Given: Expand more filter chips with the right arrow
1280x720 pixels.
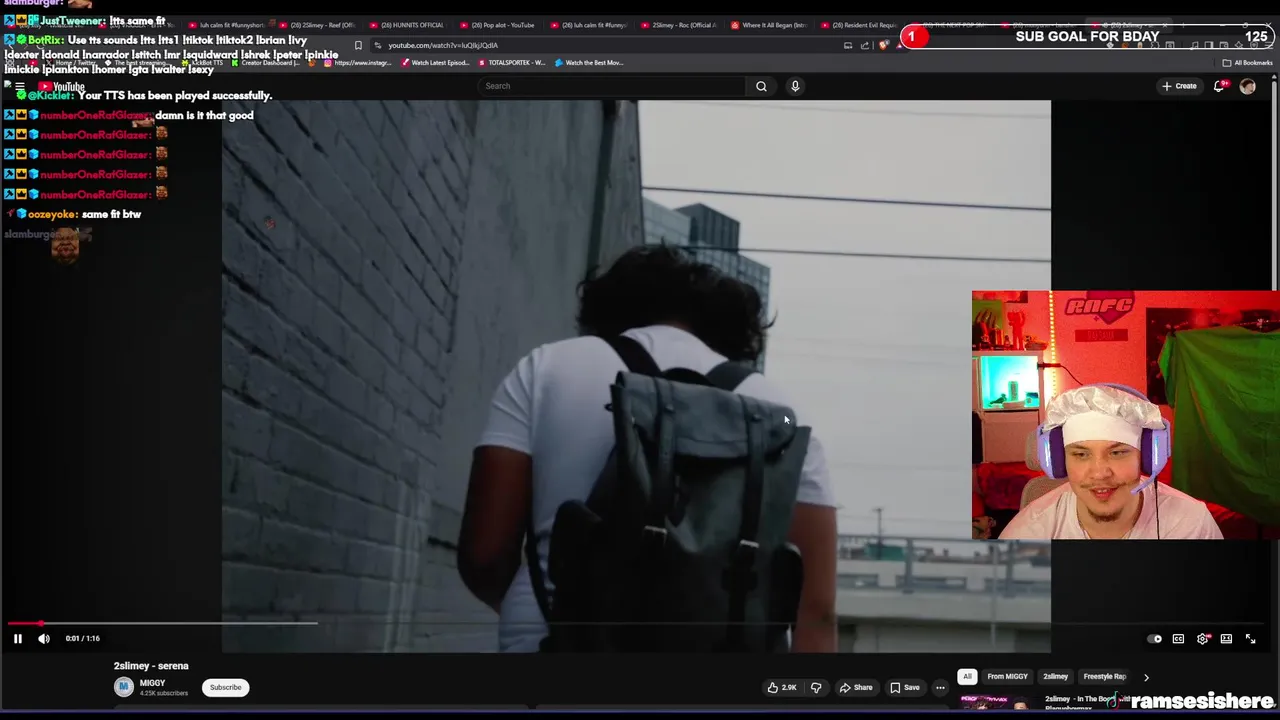Looking at the screenshot, I should pyautogui.click(x=1146, y=677).
